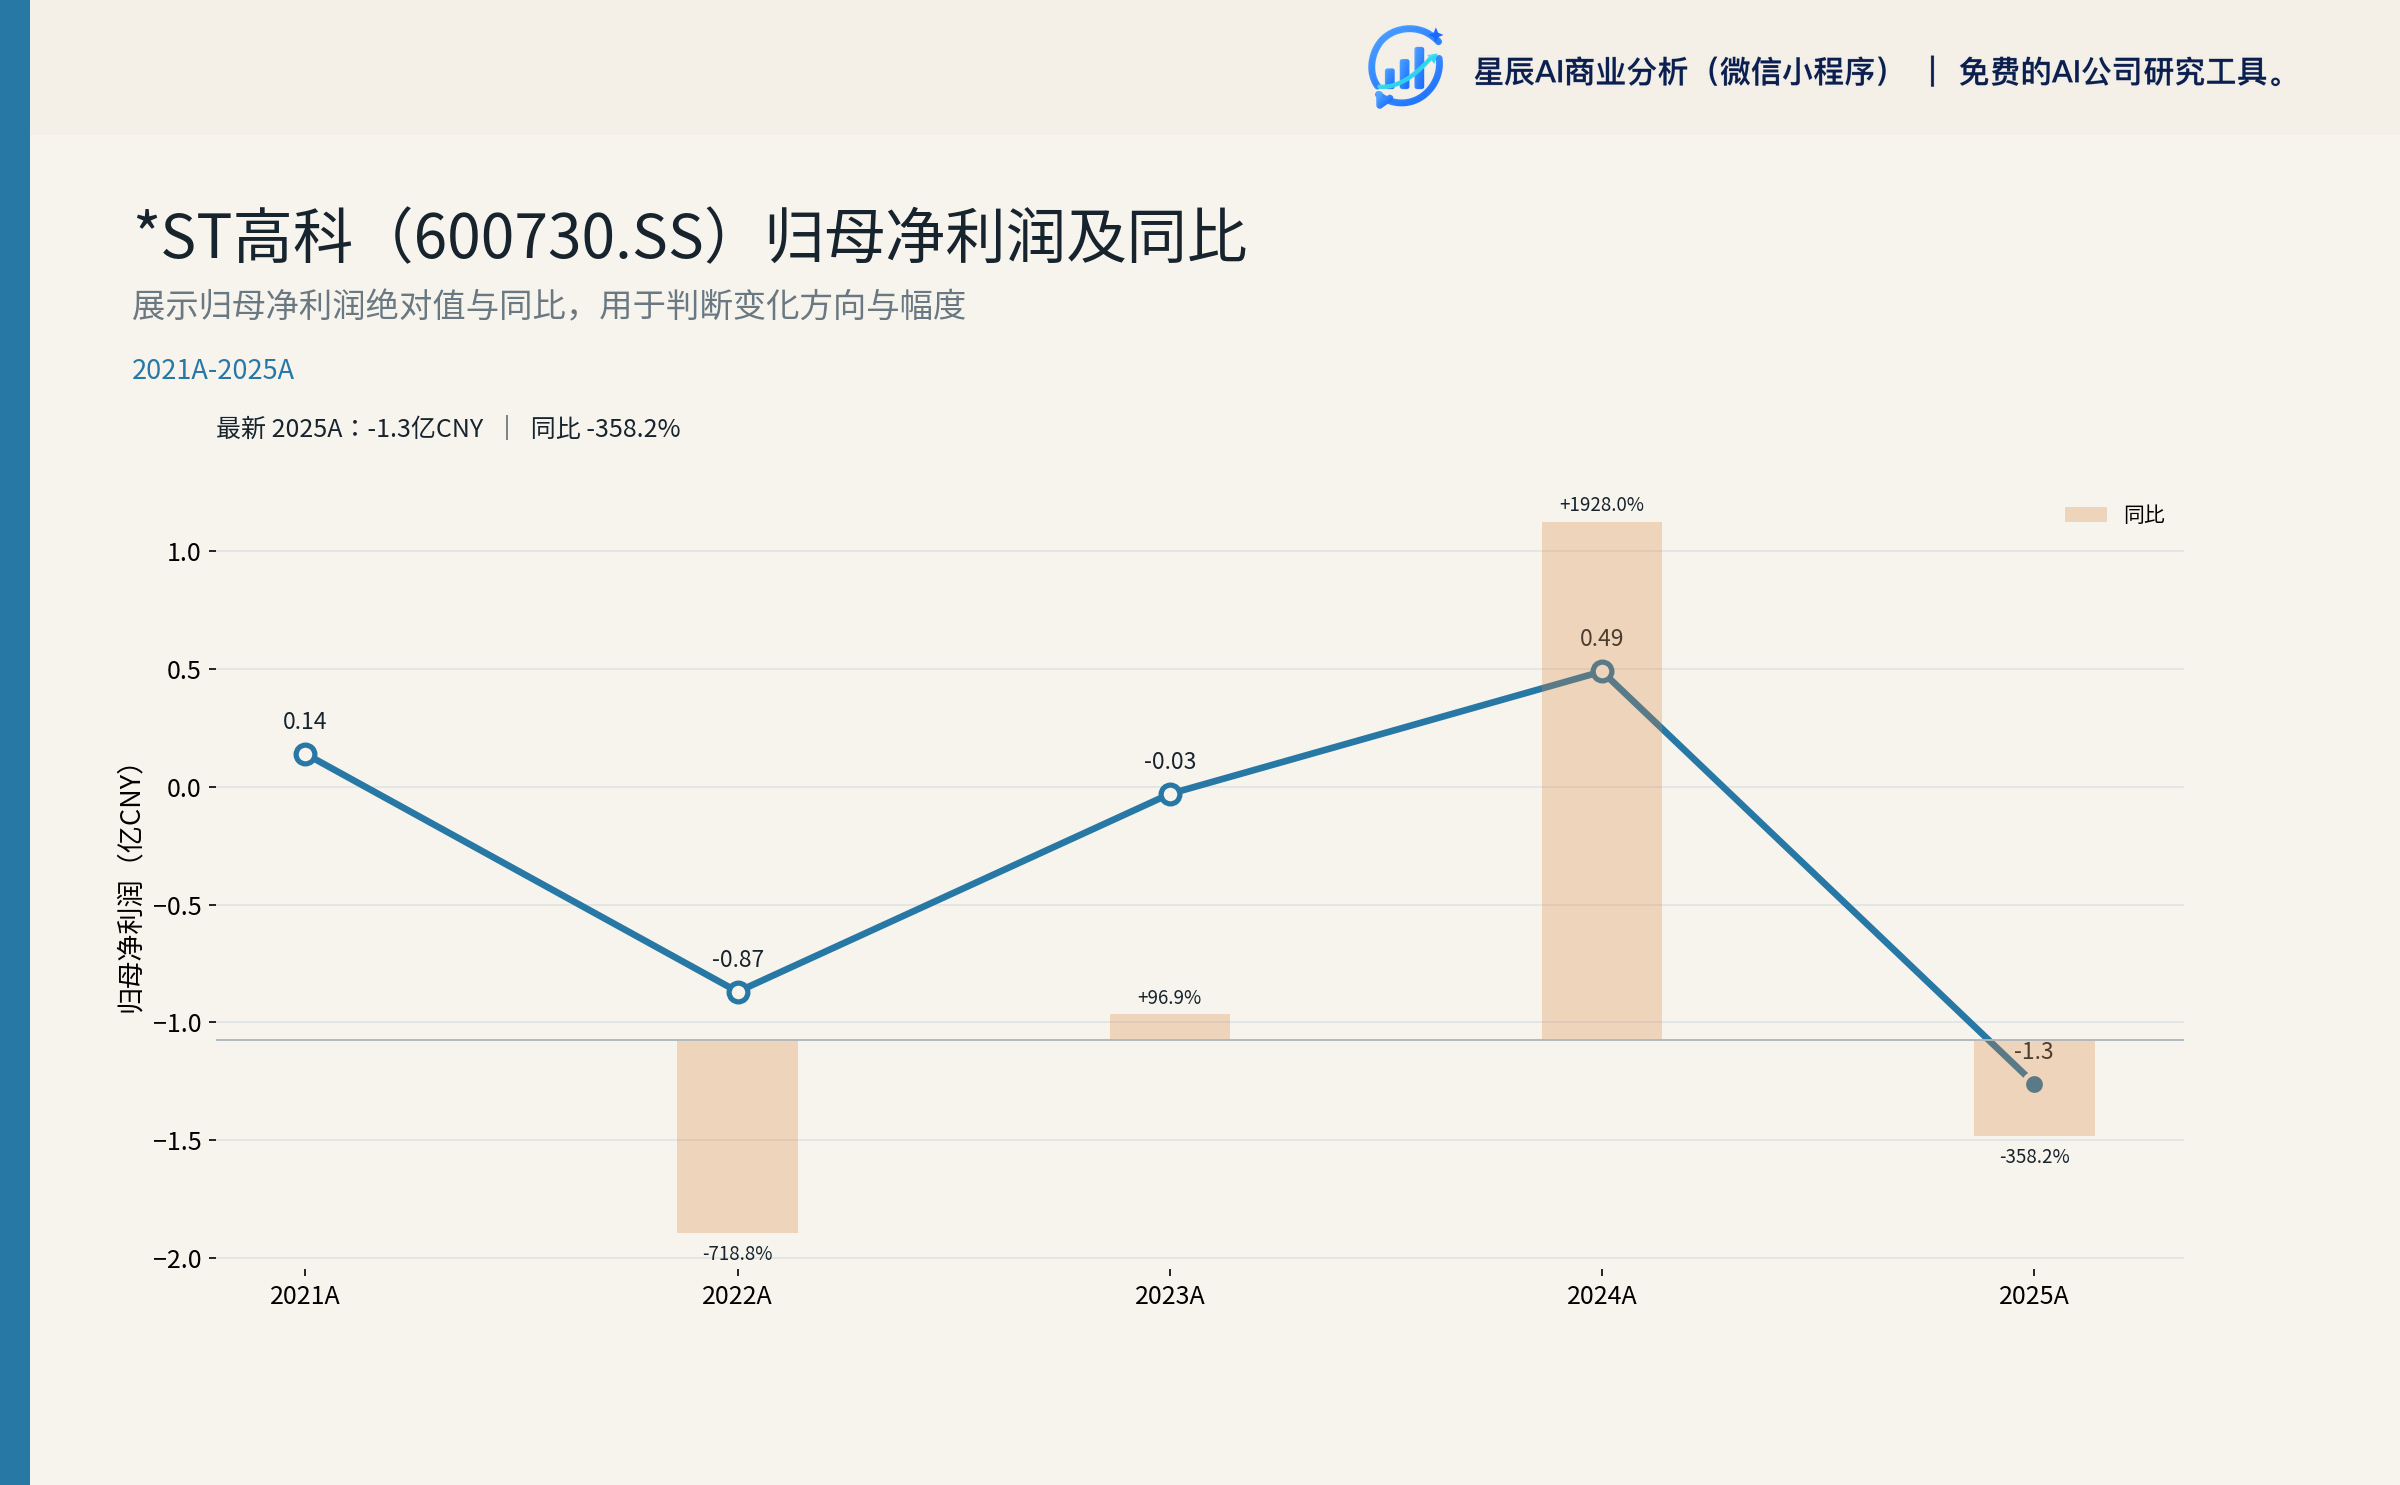2400x1485 pixels.
Task: Select the 2025A data point at -1.3
Action: (2034, 1084)
